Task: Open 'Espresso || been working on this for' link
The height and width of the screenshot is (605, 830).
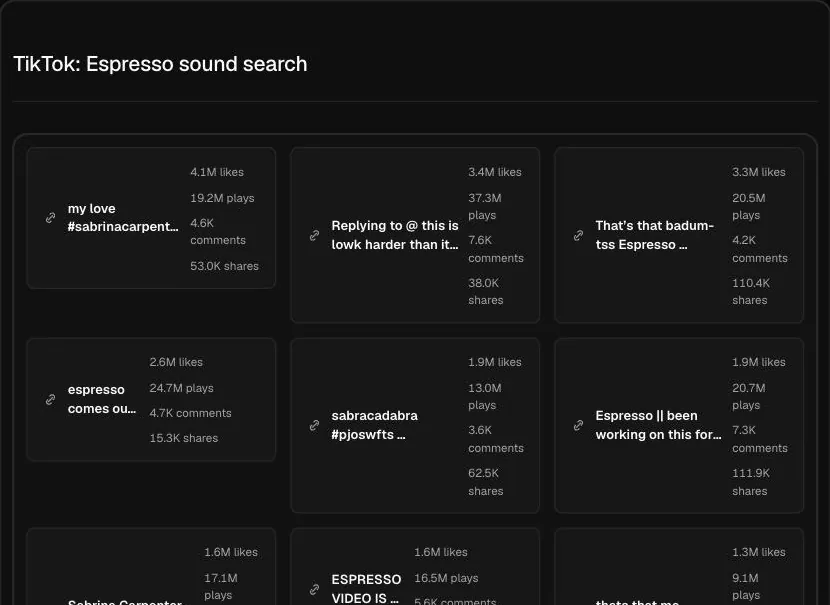Action: (x=658, y=425)
